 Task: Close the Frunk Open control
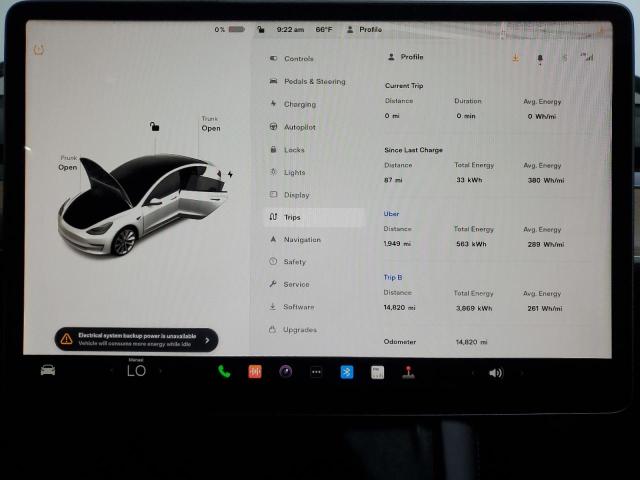68,163
